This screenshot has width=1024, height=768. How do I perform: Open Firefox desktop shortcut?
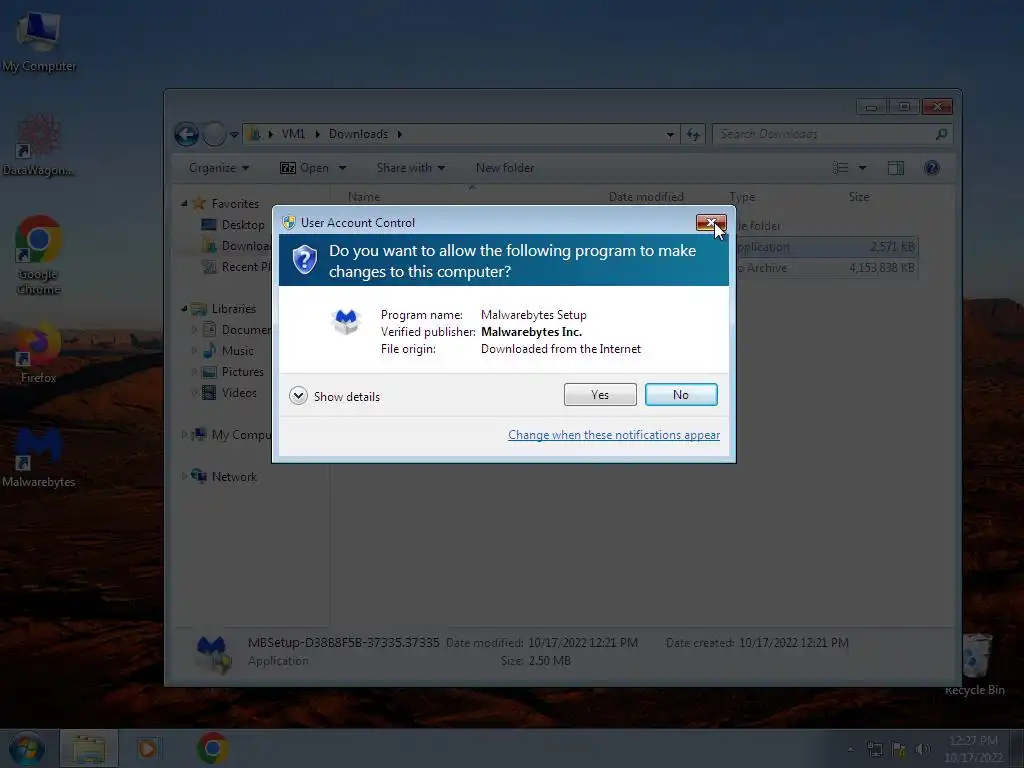38,353
